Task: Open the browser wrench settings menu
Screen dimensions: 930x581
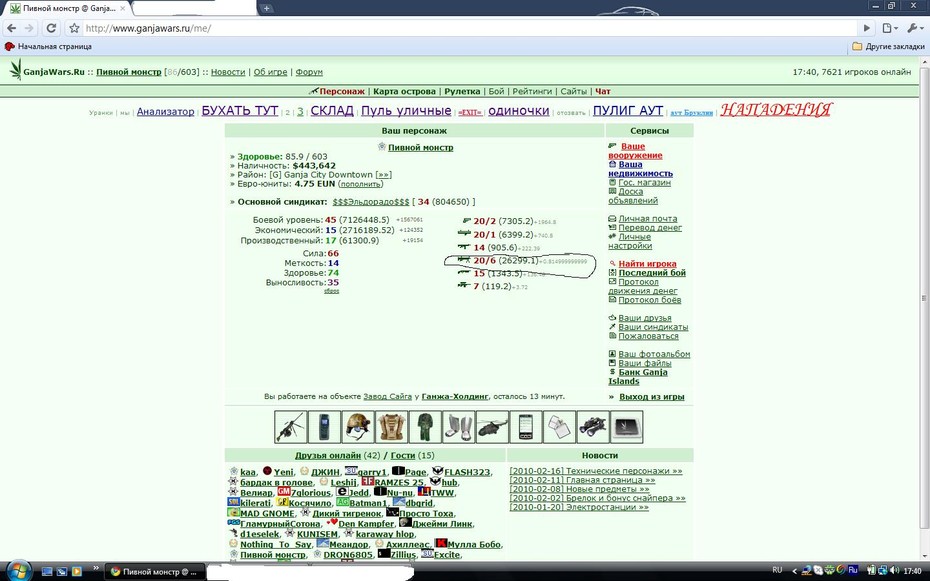Action: coord(914,28)
